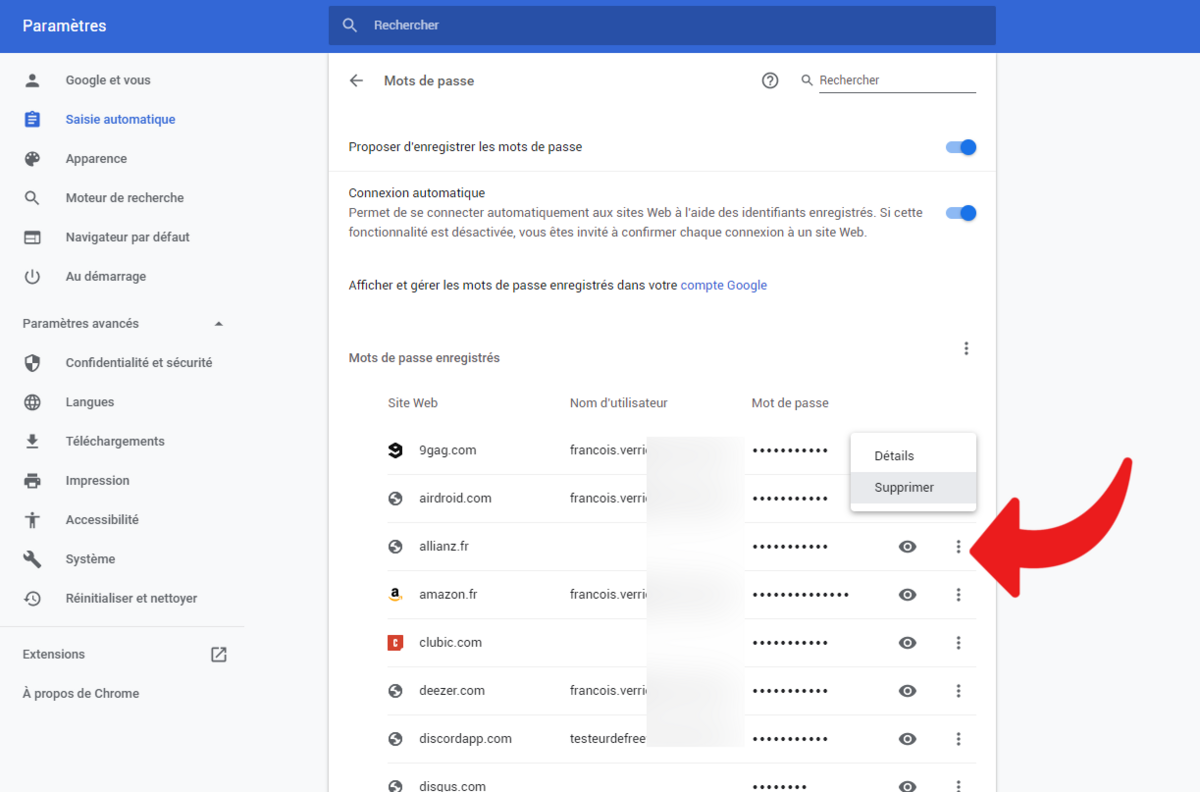Open Google et vous settings section
The width and height of the screenshot is (1200, 792).
pyautogui.click(x=108, y=80)
